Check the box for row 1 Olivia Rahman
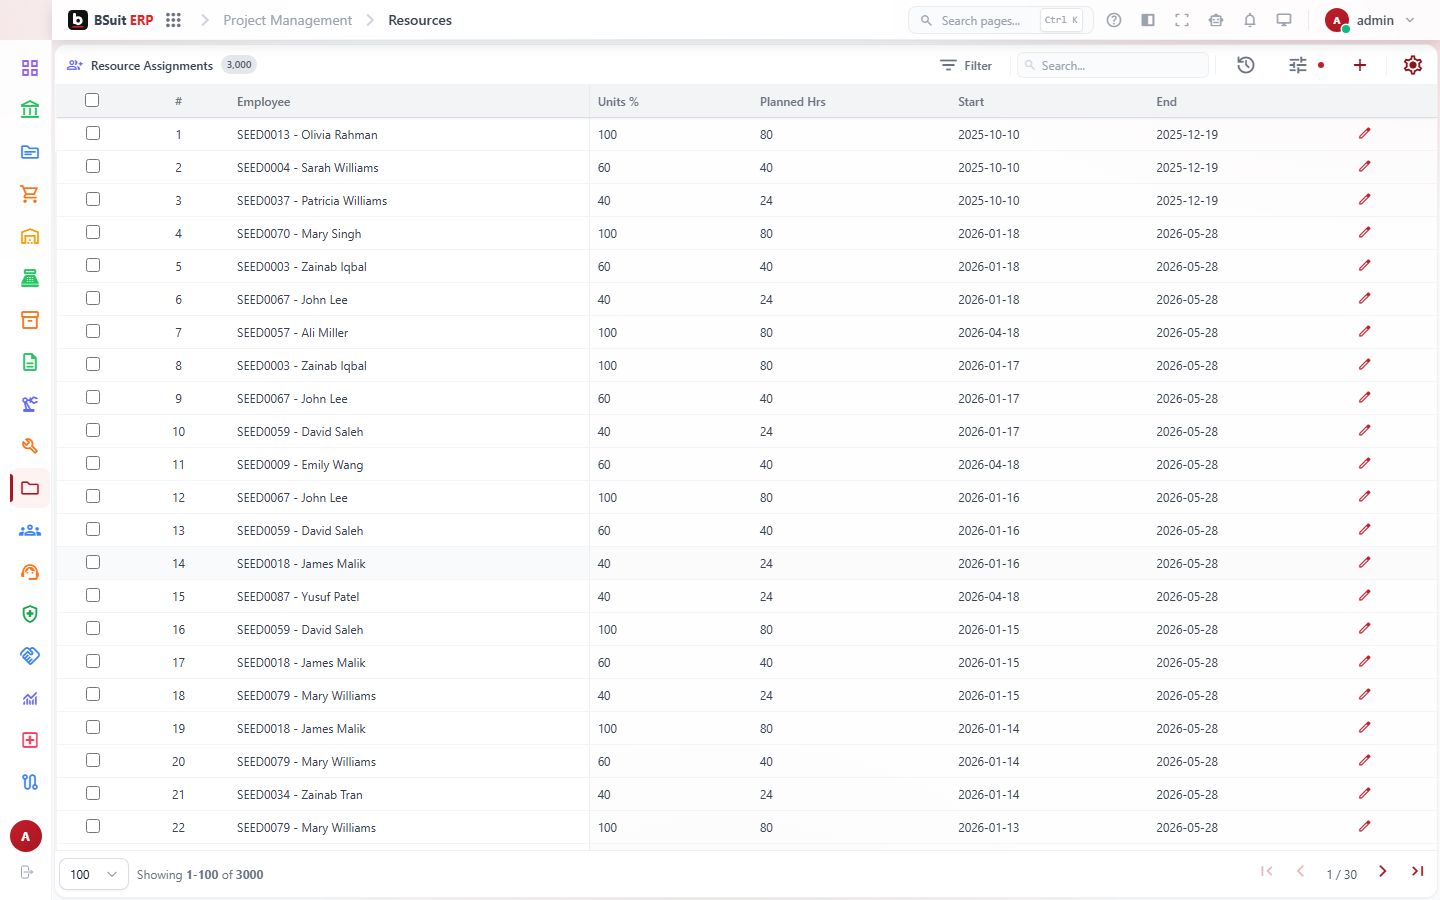Screen dimensions: 1440x900 pos(93,133)
